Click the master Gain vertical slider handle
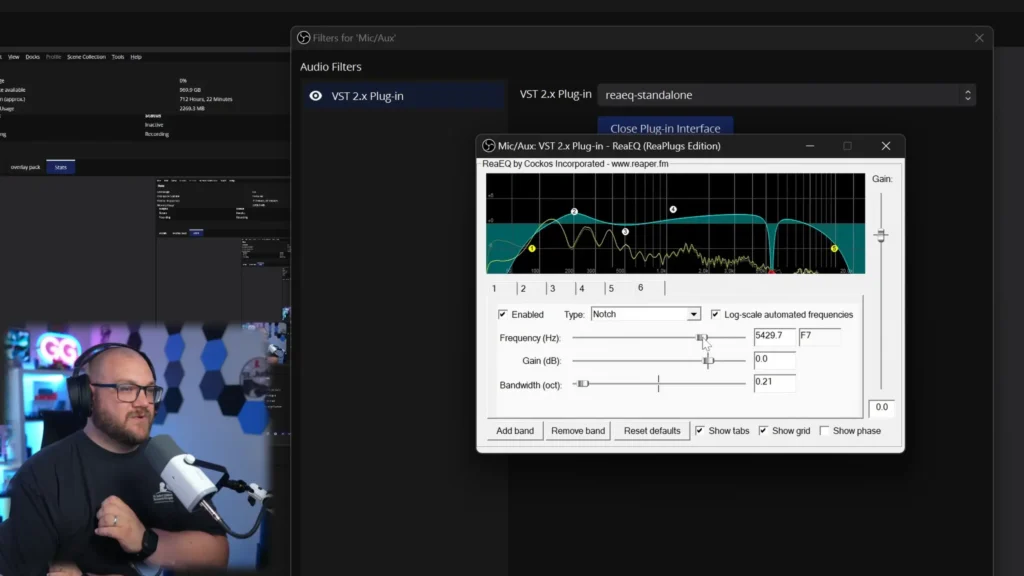1024x576 pixels. coord(881,235)
